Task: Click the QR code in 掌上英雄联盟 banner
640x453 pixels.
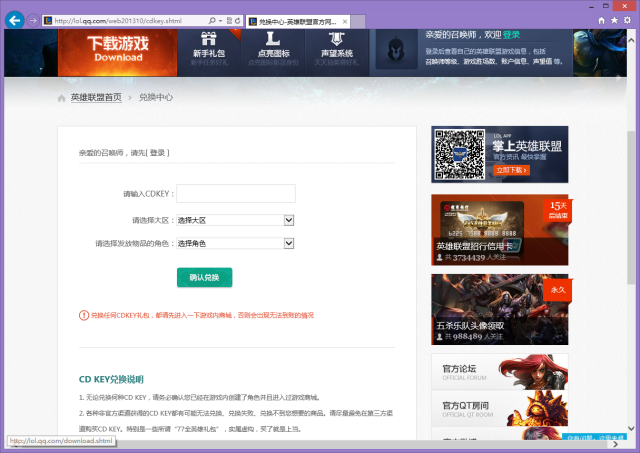Action: (x=459, y=154)
